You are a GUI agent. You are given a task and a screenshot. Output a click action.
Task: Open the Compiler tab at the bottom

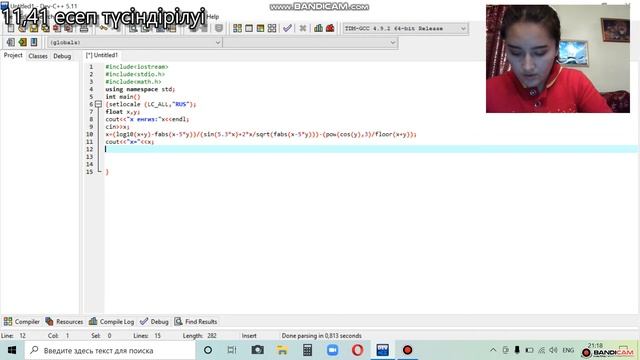click(22, 322)
